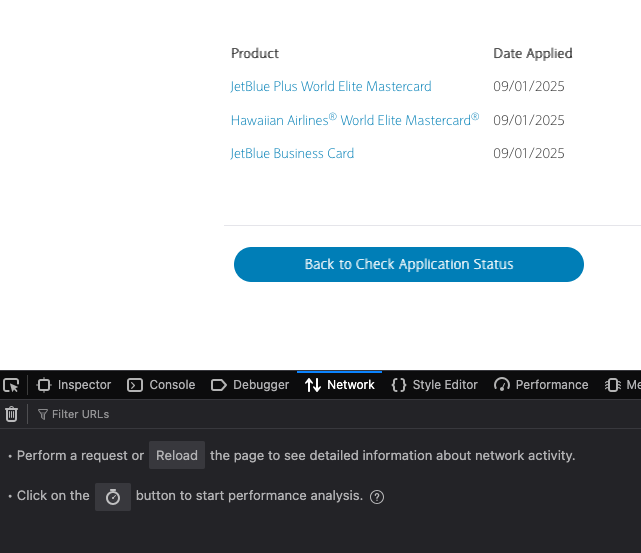Click the Date Applied column header
This screenshot has width=641, height=553.
point(532,54)
